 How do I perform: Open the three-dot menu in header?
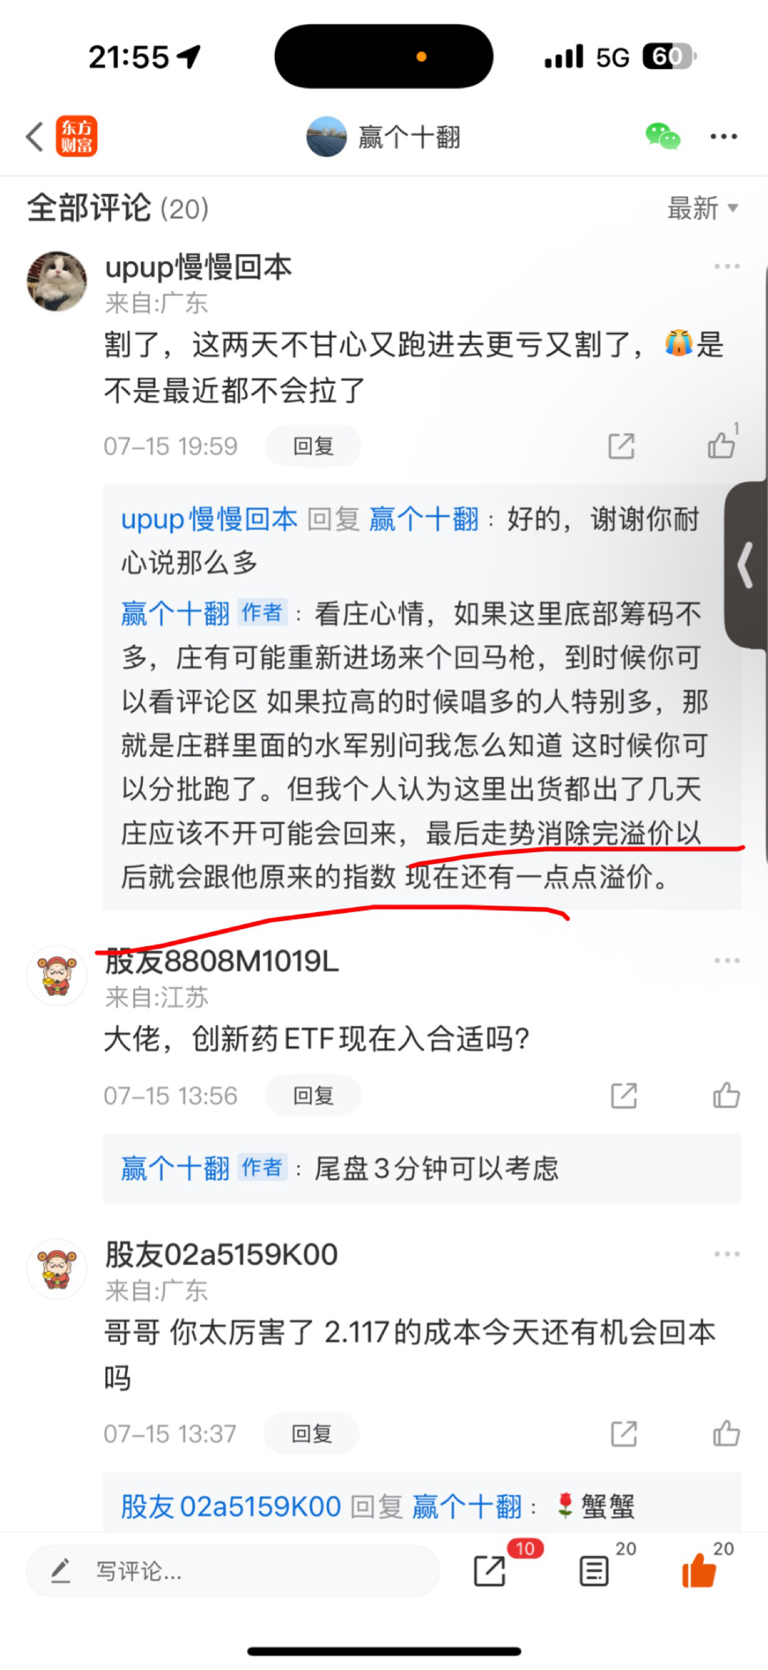tap(724, 136)
